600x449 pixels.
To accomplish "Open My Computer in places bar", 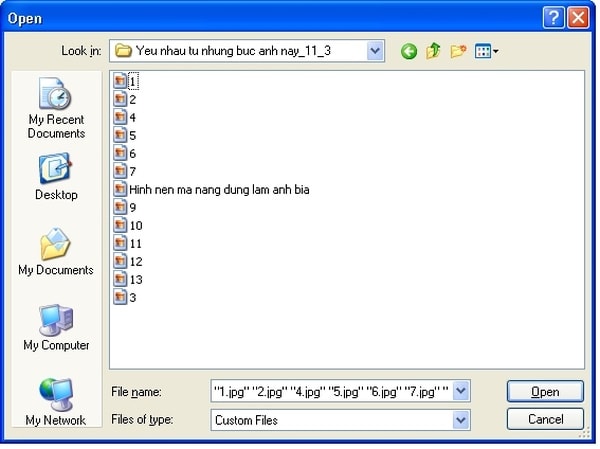I will pos(56,328).
